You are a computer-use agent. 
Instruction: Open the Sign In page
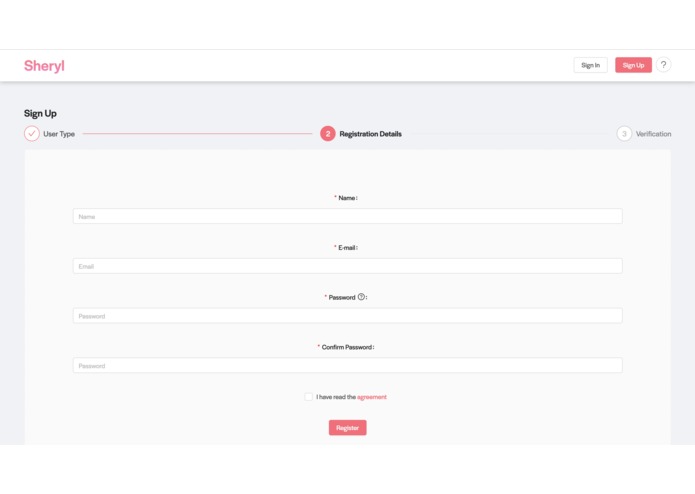tap(590, 65)
